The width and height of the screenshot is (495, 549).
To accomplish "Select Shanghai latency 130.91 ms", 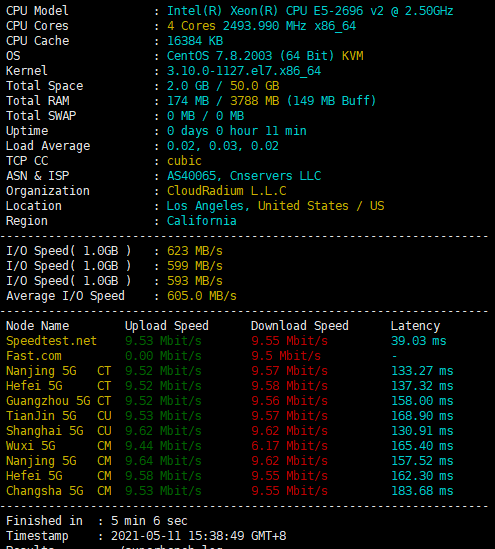I will (422, 431).
